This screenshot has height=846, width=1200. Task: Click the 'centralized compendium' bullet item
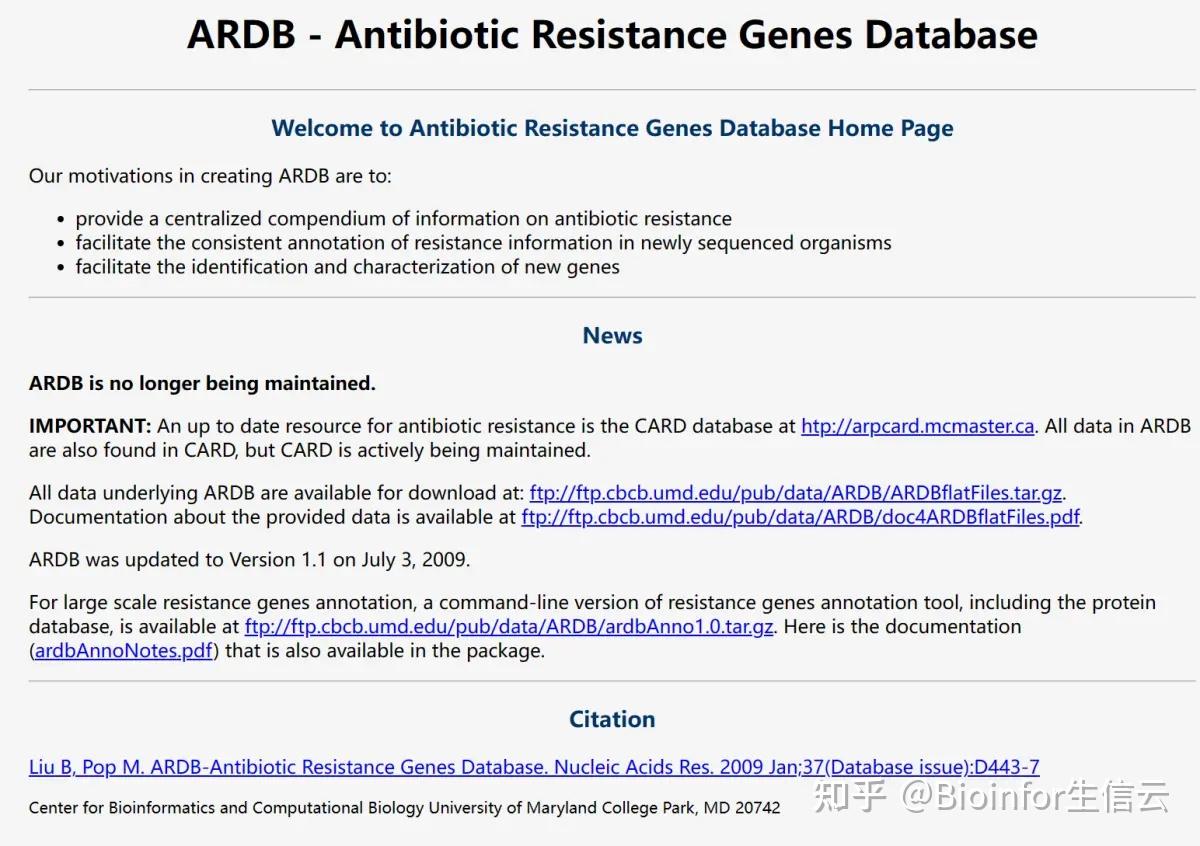(x=403, y=218)
